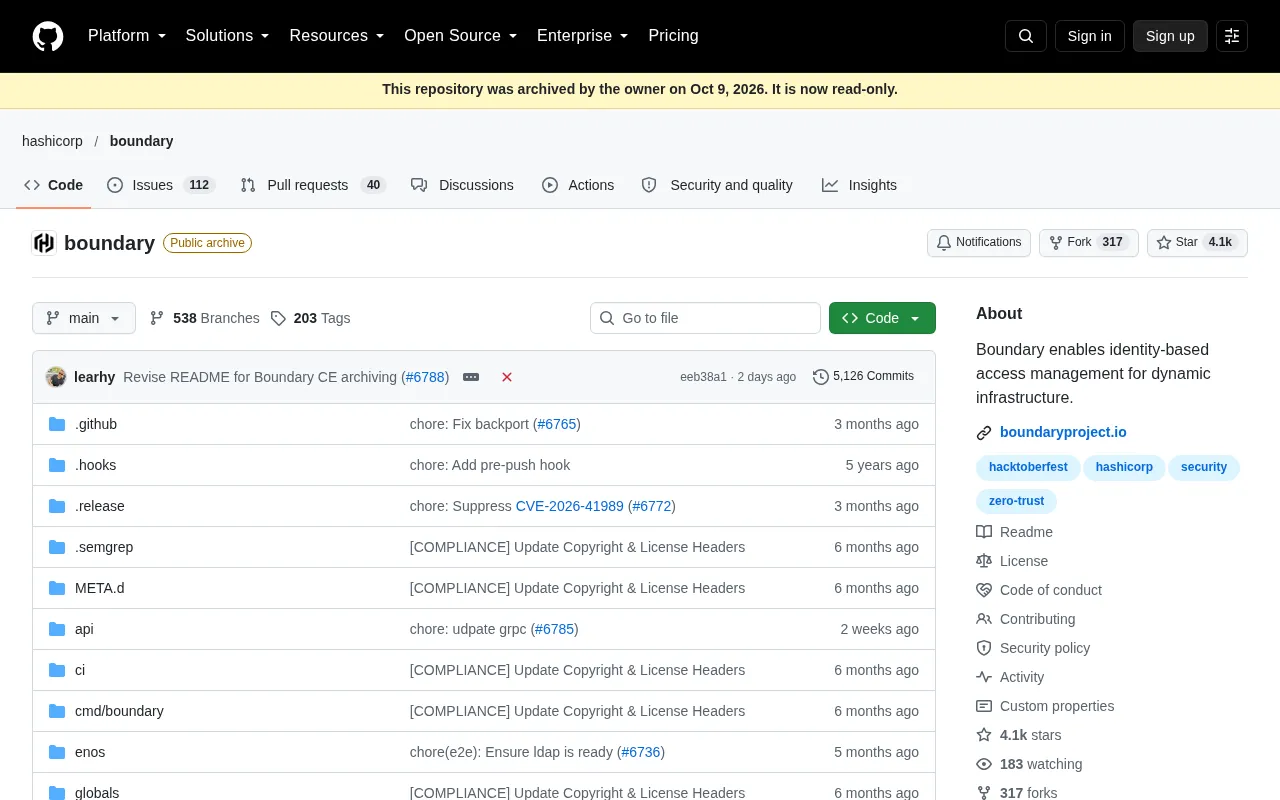Open the zero-trust topic tag
The width and height of the screenshot is (1280, 800).
coord(1016,501)
